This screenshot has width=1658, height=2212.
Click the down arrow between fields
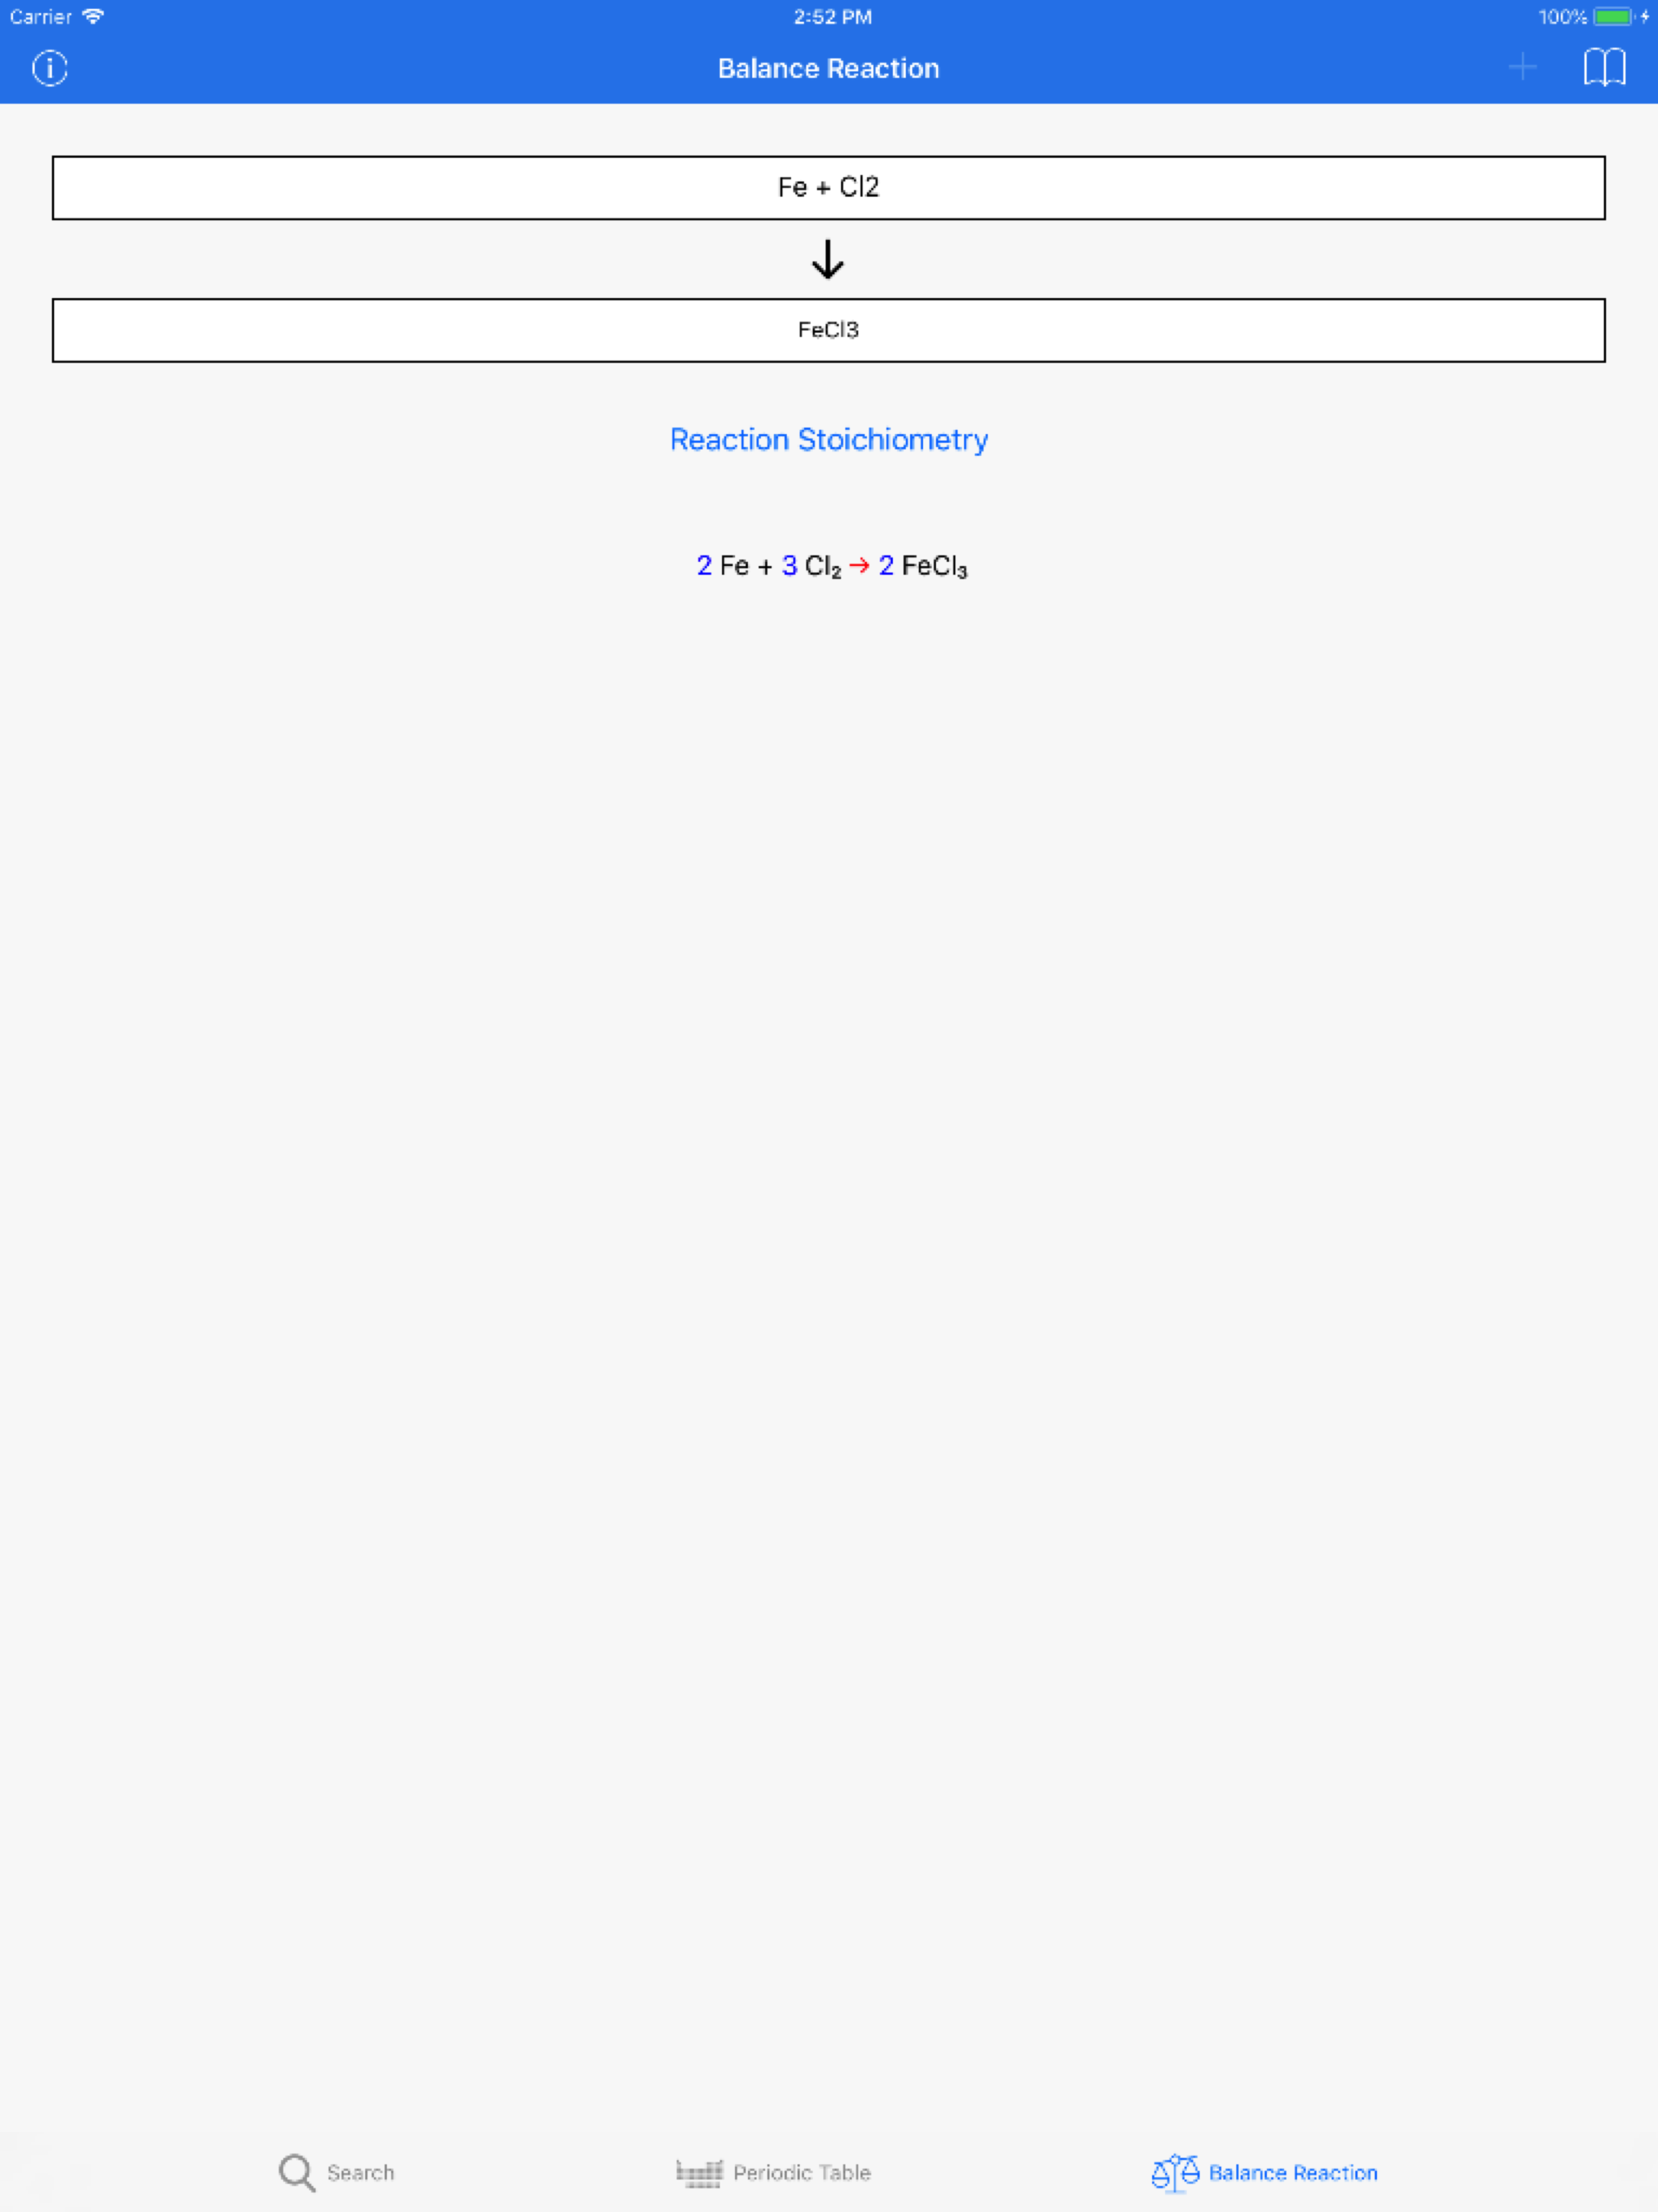point(828,259)
